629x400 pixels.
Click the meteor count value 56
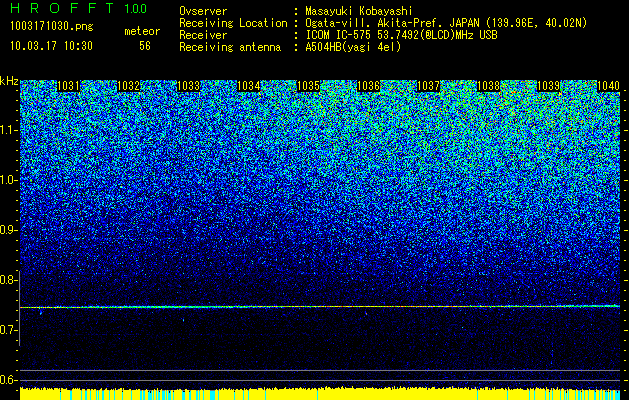[x=145, y=46]
